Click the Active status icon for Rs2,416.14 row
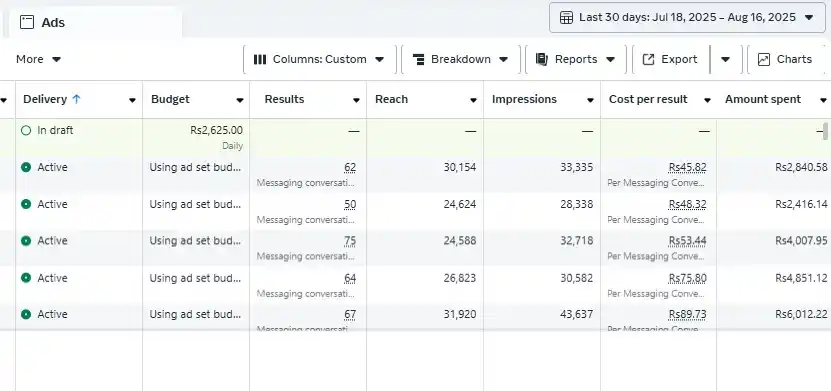Image resolution: width=831 pixels, height=391 pixels. 26,204
